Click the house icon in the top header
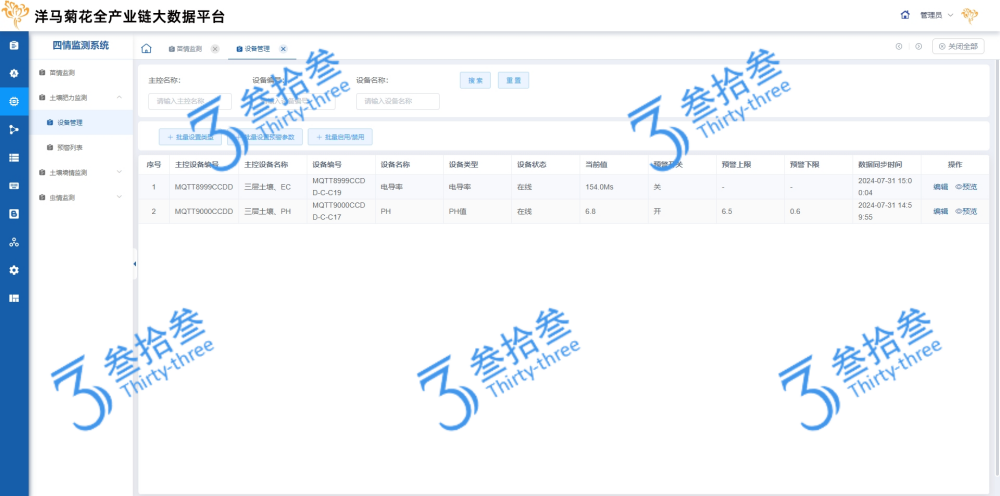The height and width of the screenshot is (496, 1000). (x=905, y=15)
